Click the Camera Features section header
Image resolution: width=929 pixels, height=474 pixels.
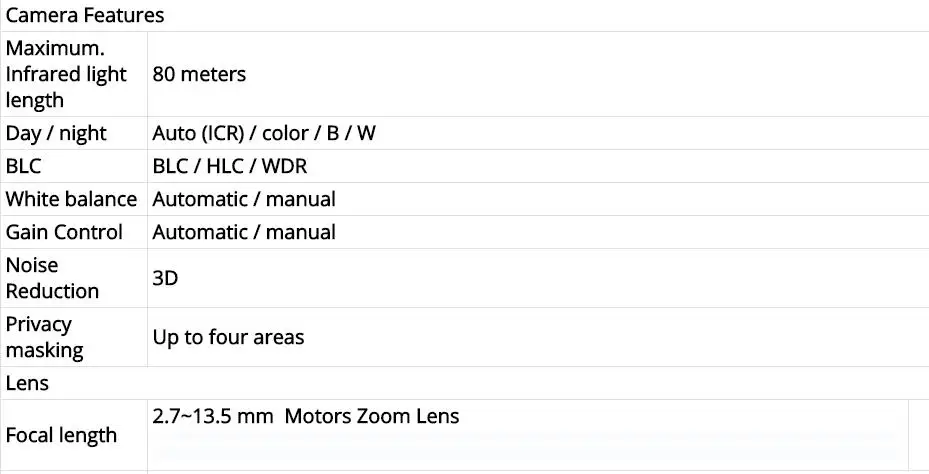[x=85, y=15]
